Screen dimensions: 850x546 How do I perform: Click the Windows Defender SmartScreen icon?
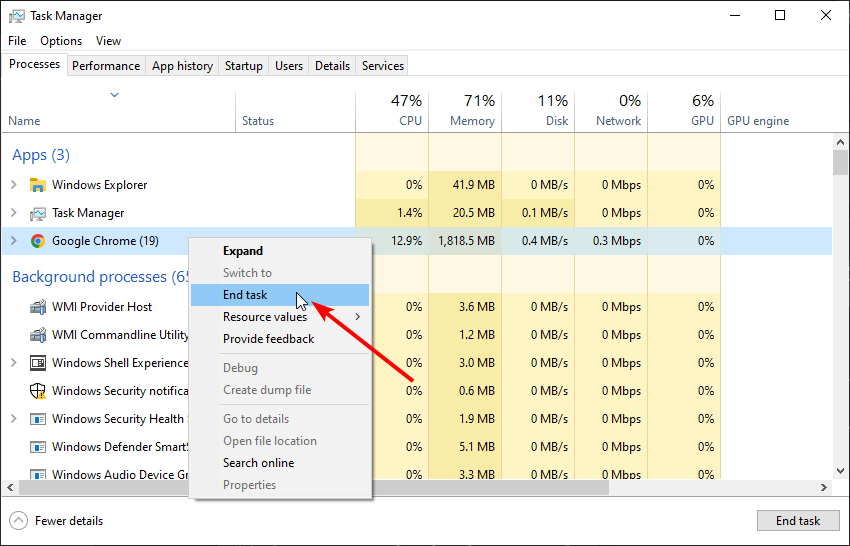(x=37, y=447)
